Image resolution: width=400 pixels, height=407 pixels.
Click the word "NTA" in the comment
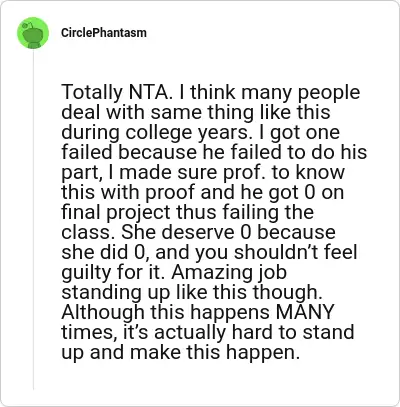coord(149,92)
